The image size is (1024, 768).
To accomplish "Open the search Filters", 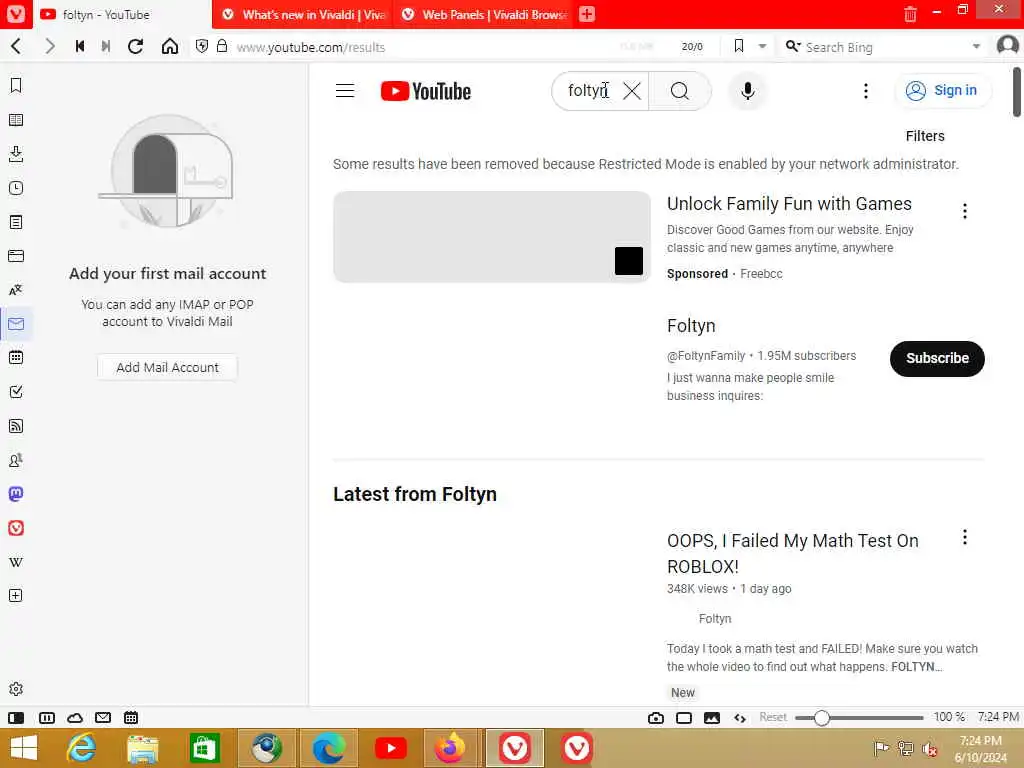I will (925, 136).
